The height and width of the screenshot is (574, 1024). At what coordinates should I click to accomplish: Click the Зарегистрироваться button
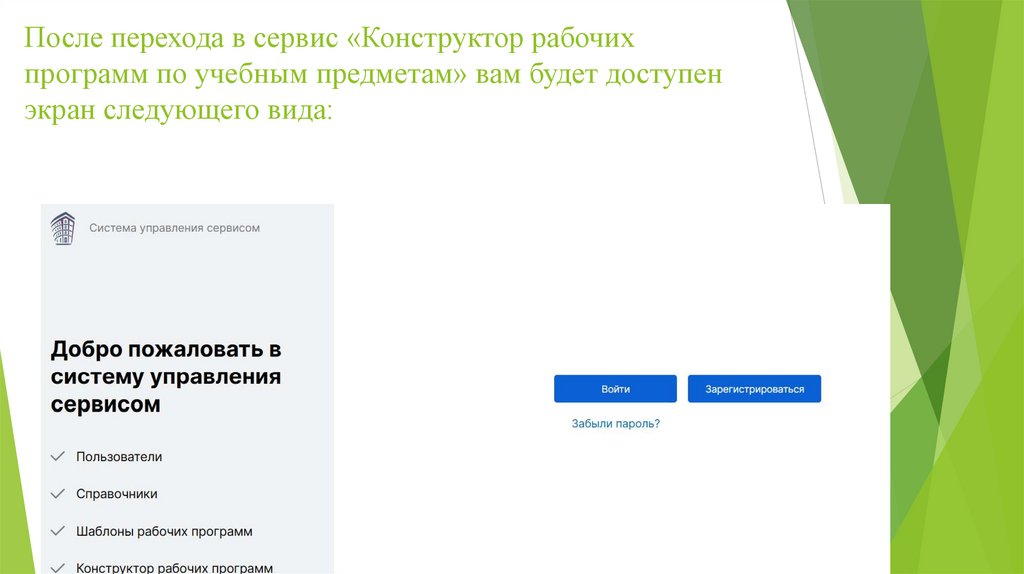pos(754,389)
